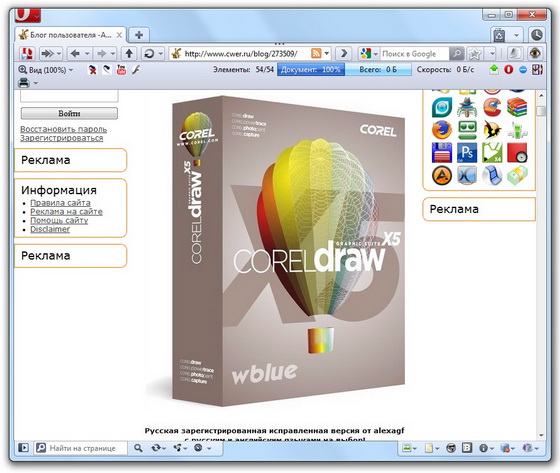Click the 'Войти' login button
Viewport: 560px width, 473px height.
[x=69, y=113]
